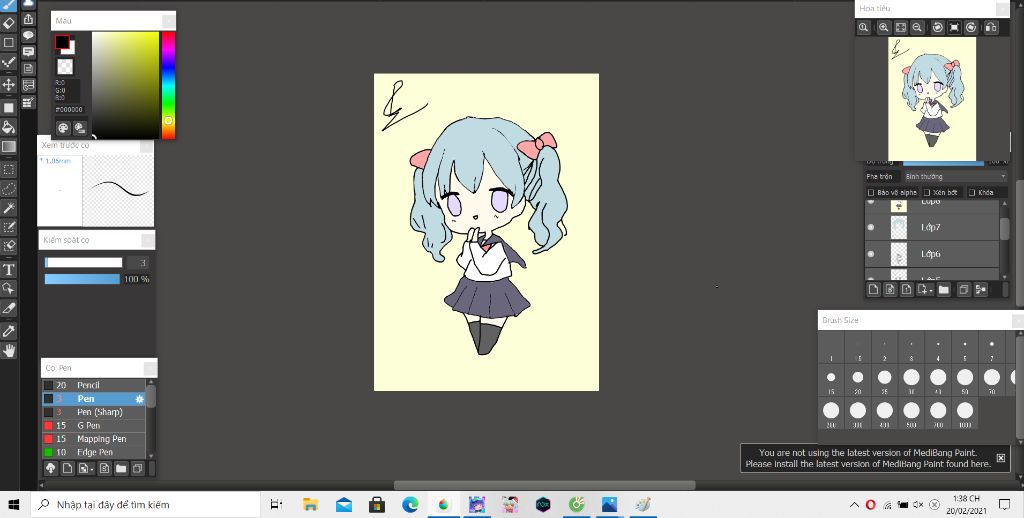Click the export/share icon in second column
This screenshot has height=518, width=1024.
29,20
